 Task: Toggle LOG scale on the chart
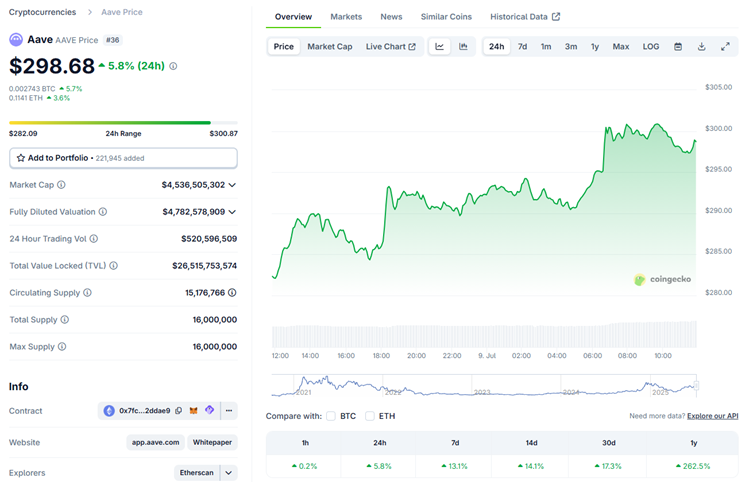coord(651,47)
